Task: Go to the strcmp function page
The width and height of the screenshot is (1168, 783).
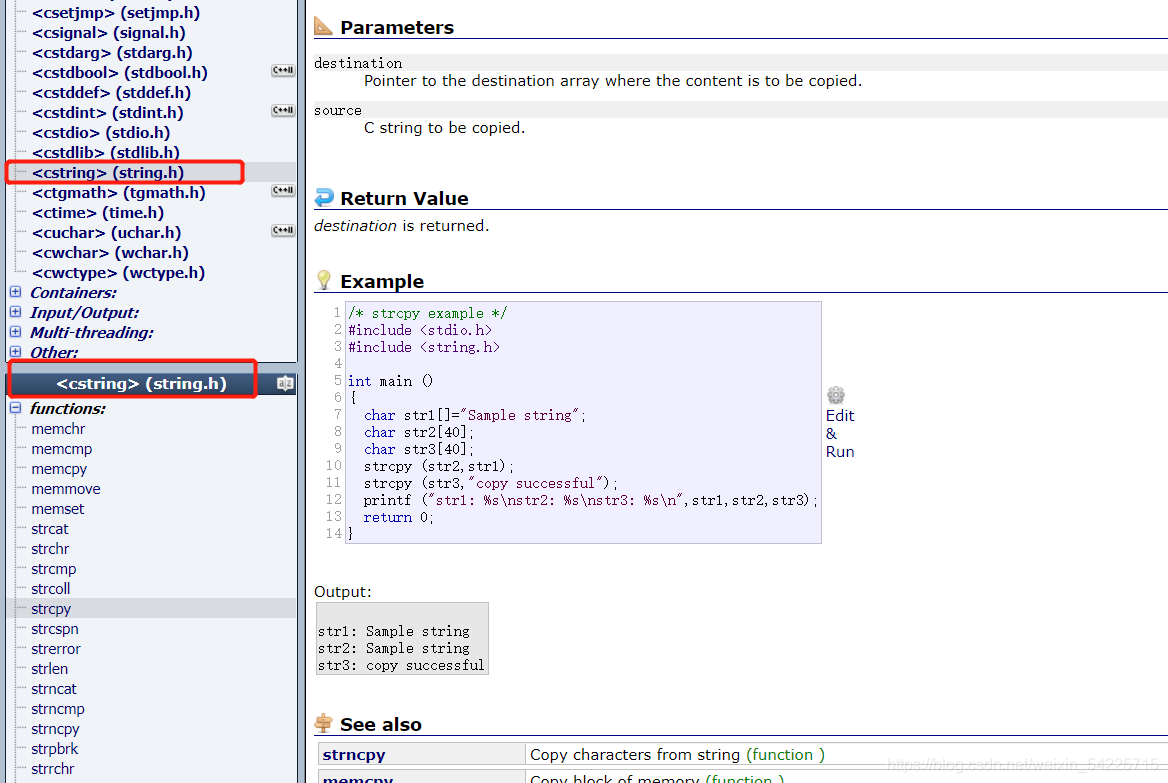Action: point(54,570)
